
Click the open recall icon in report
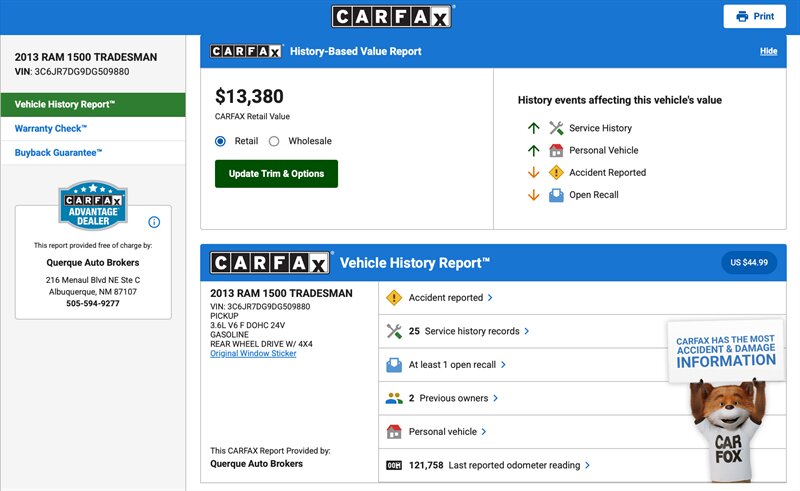coord(394,365)
